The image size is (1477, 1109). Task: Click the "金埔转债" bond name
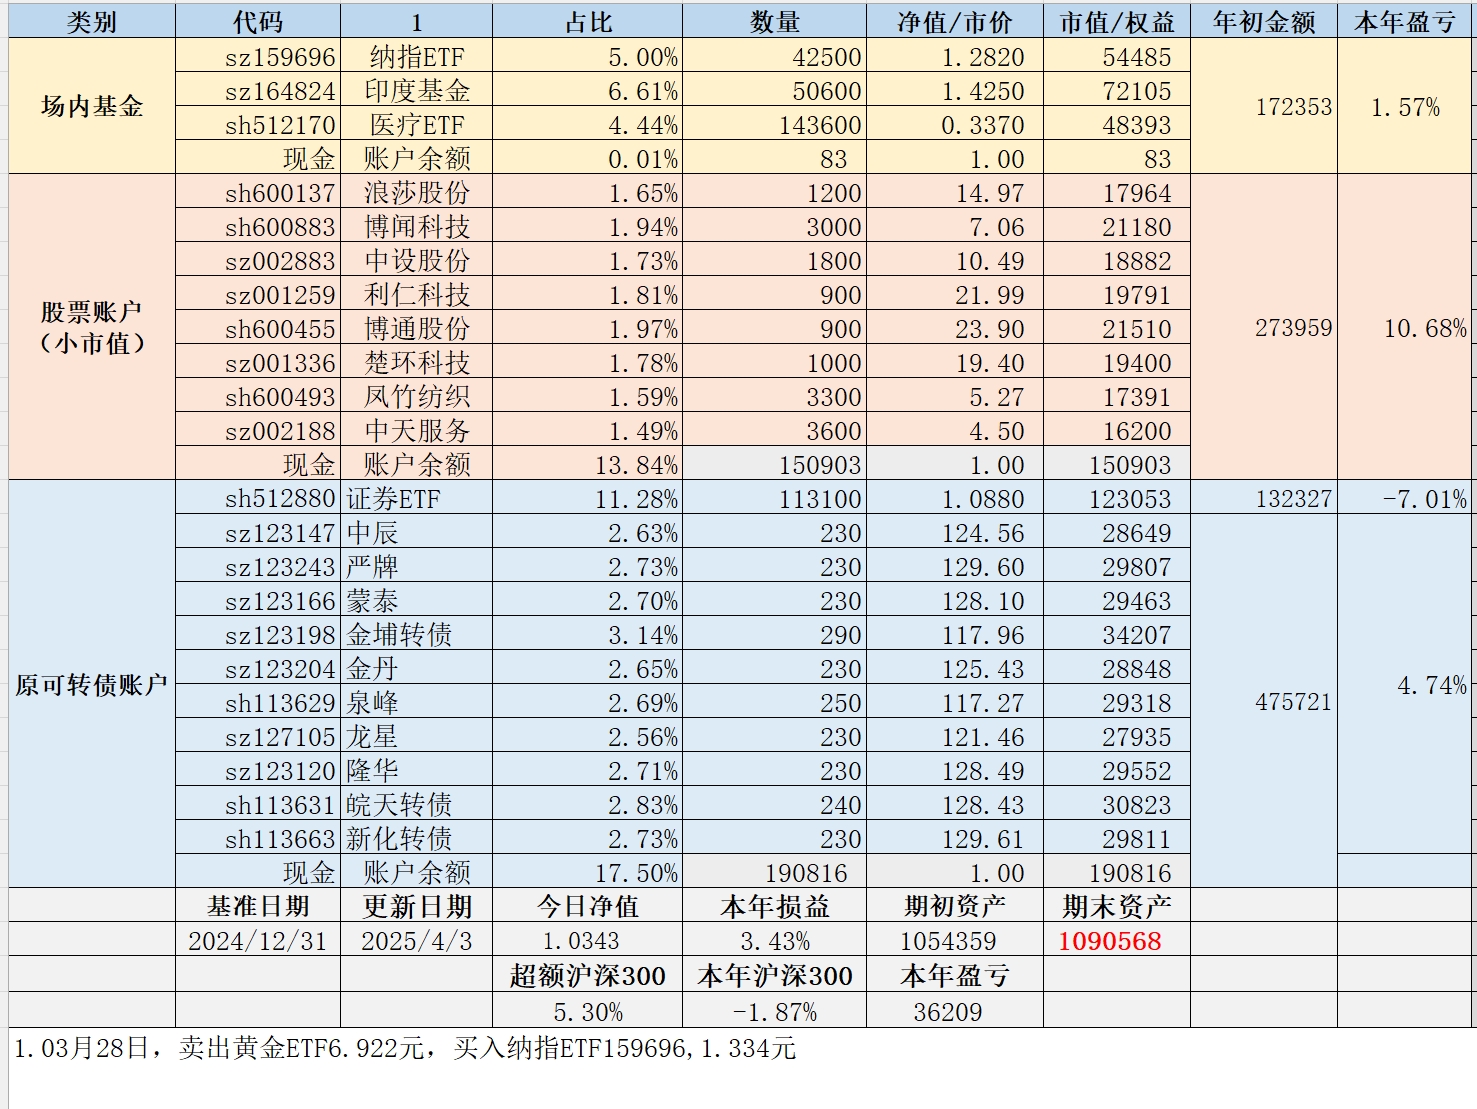[x=417, y=635]
